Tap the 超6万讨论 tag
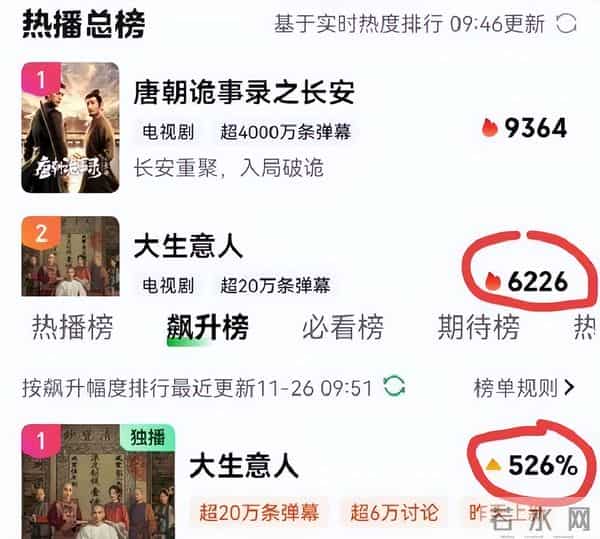The image size is (600, 539). click(395, 512)
